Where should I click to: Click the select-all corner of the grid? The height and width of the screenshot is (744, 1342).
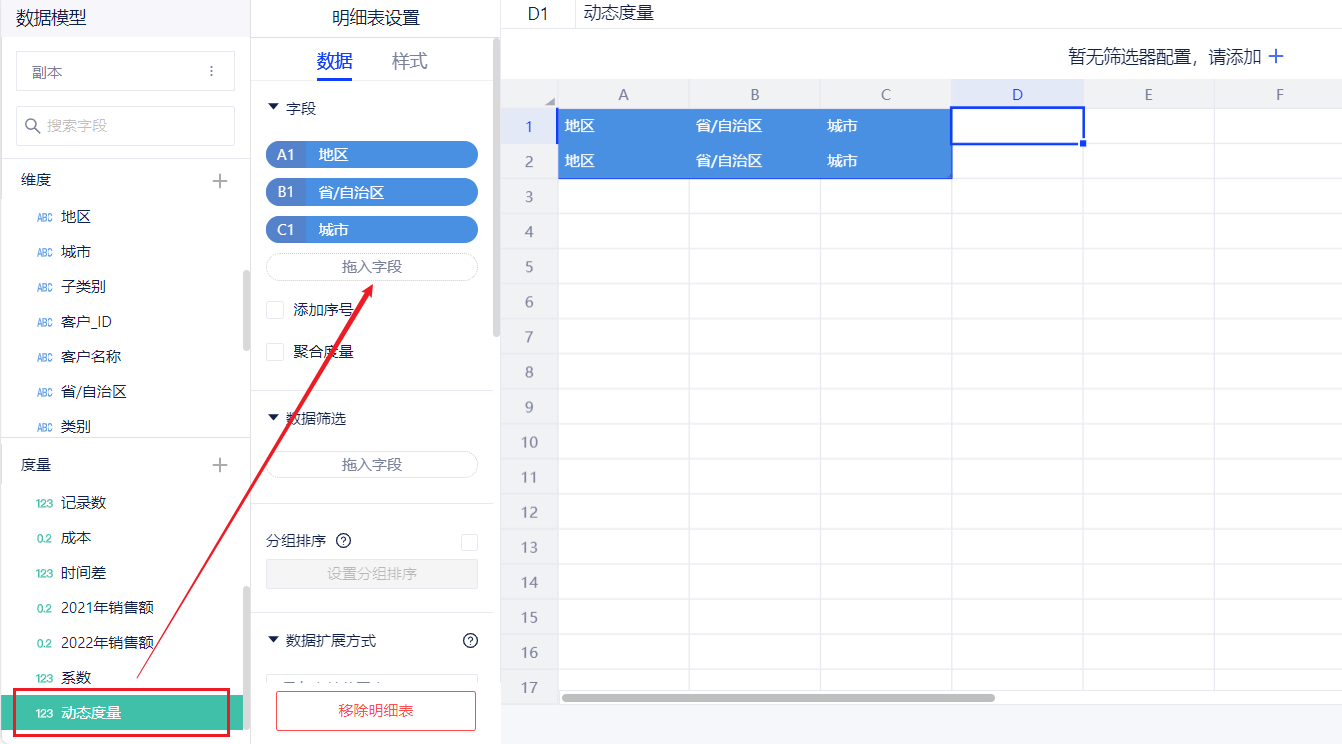point(529,95)
